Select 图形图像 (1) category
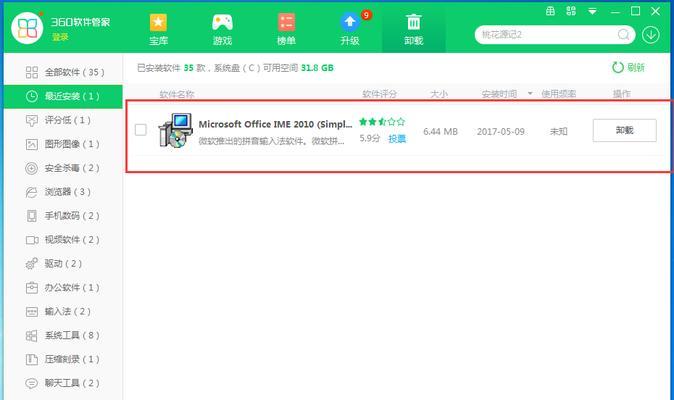Screen dimensions: 674x400 coord(64,144)
